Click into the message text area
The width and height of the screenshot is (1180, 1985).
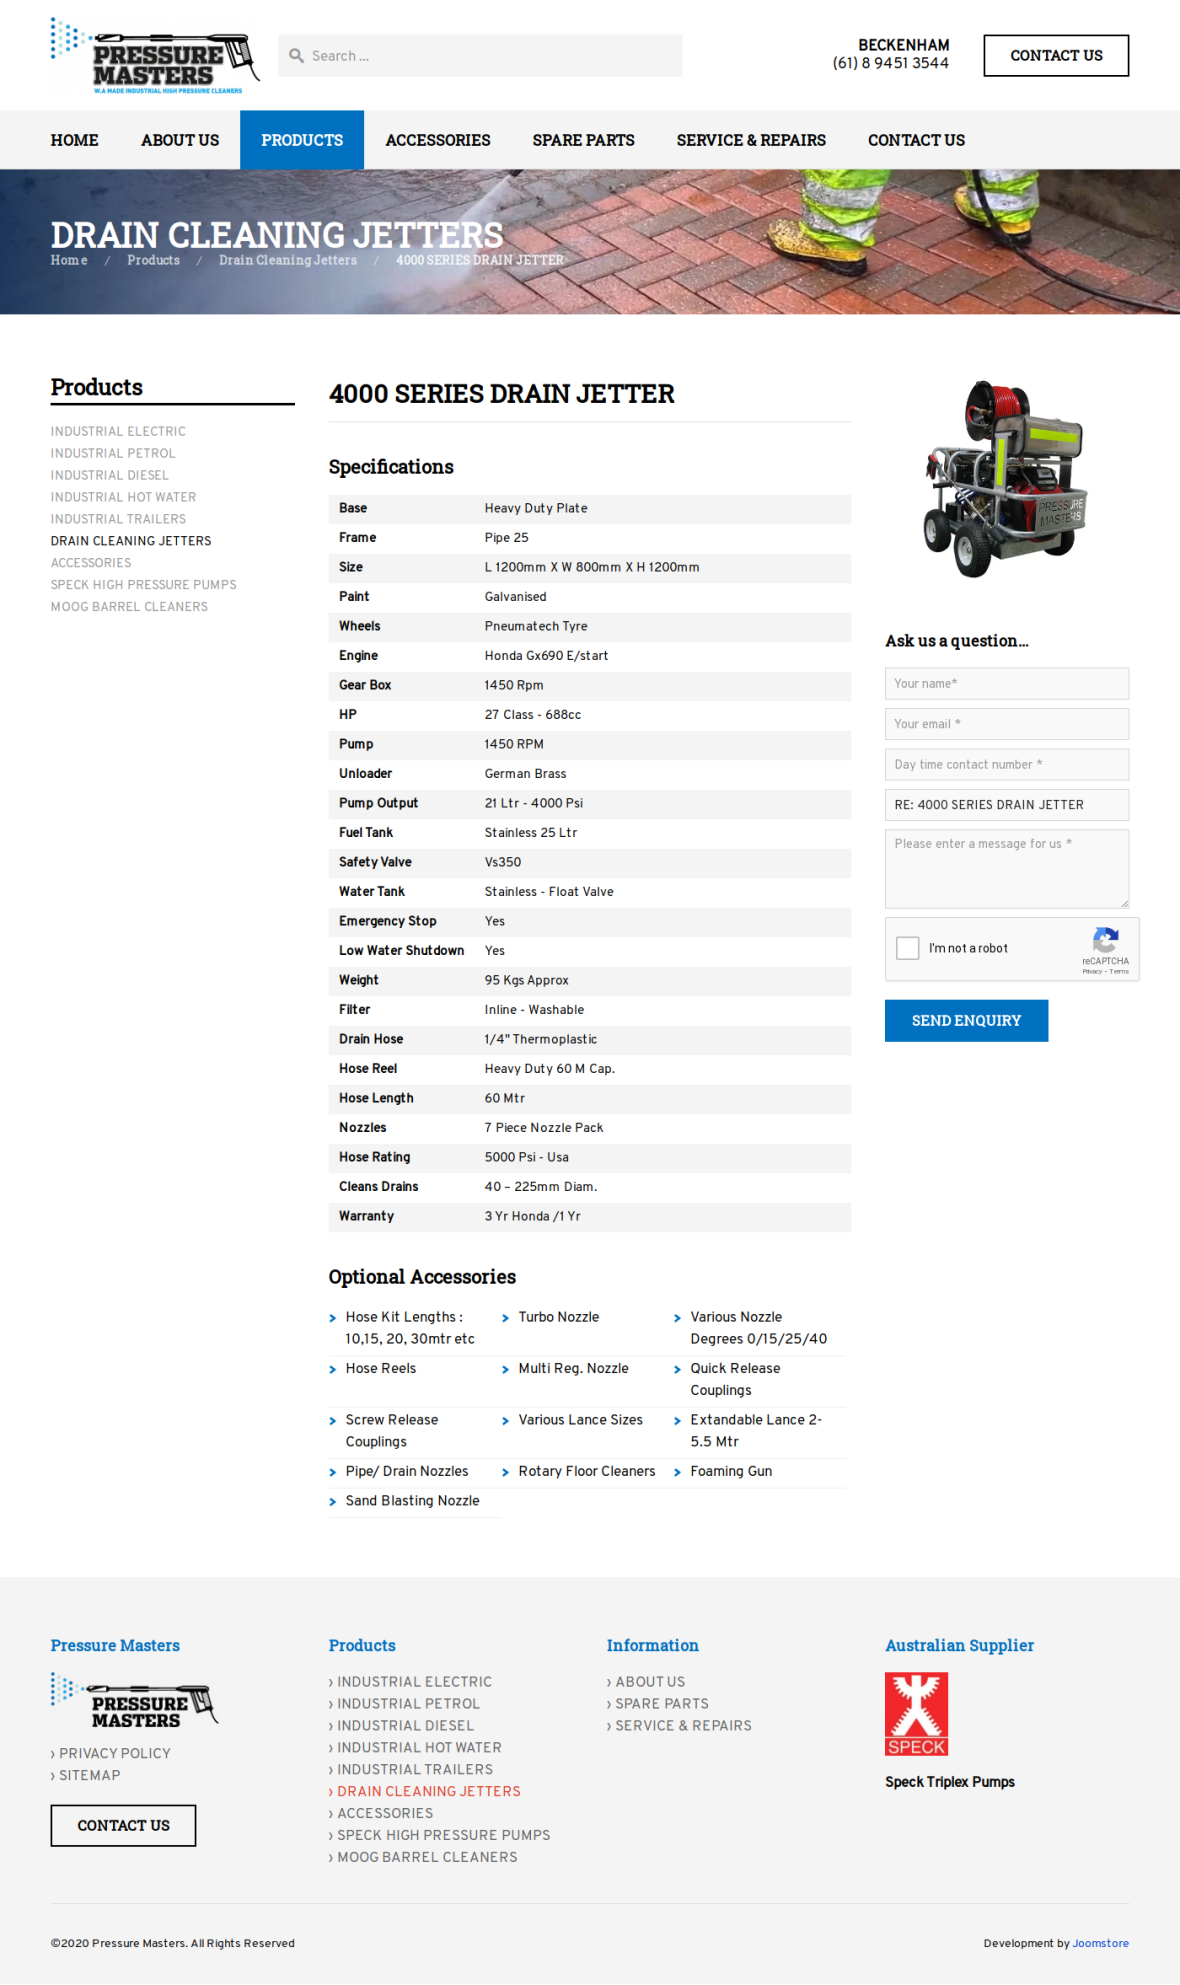click(x=1006, y=868)
